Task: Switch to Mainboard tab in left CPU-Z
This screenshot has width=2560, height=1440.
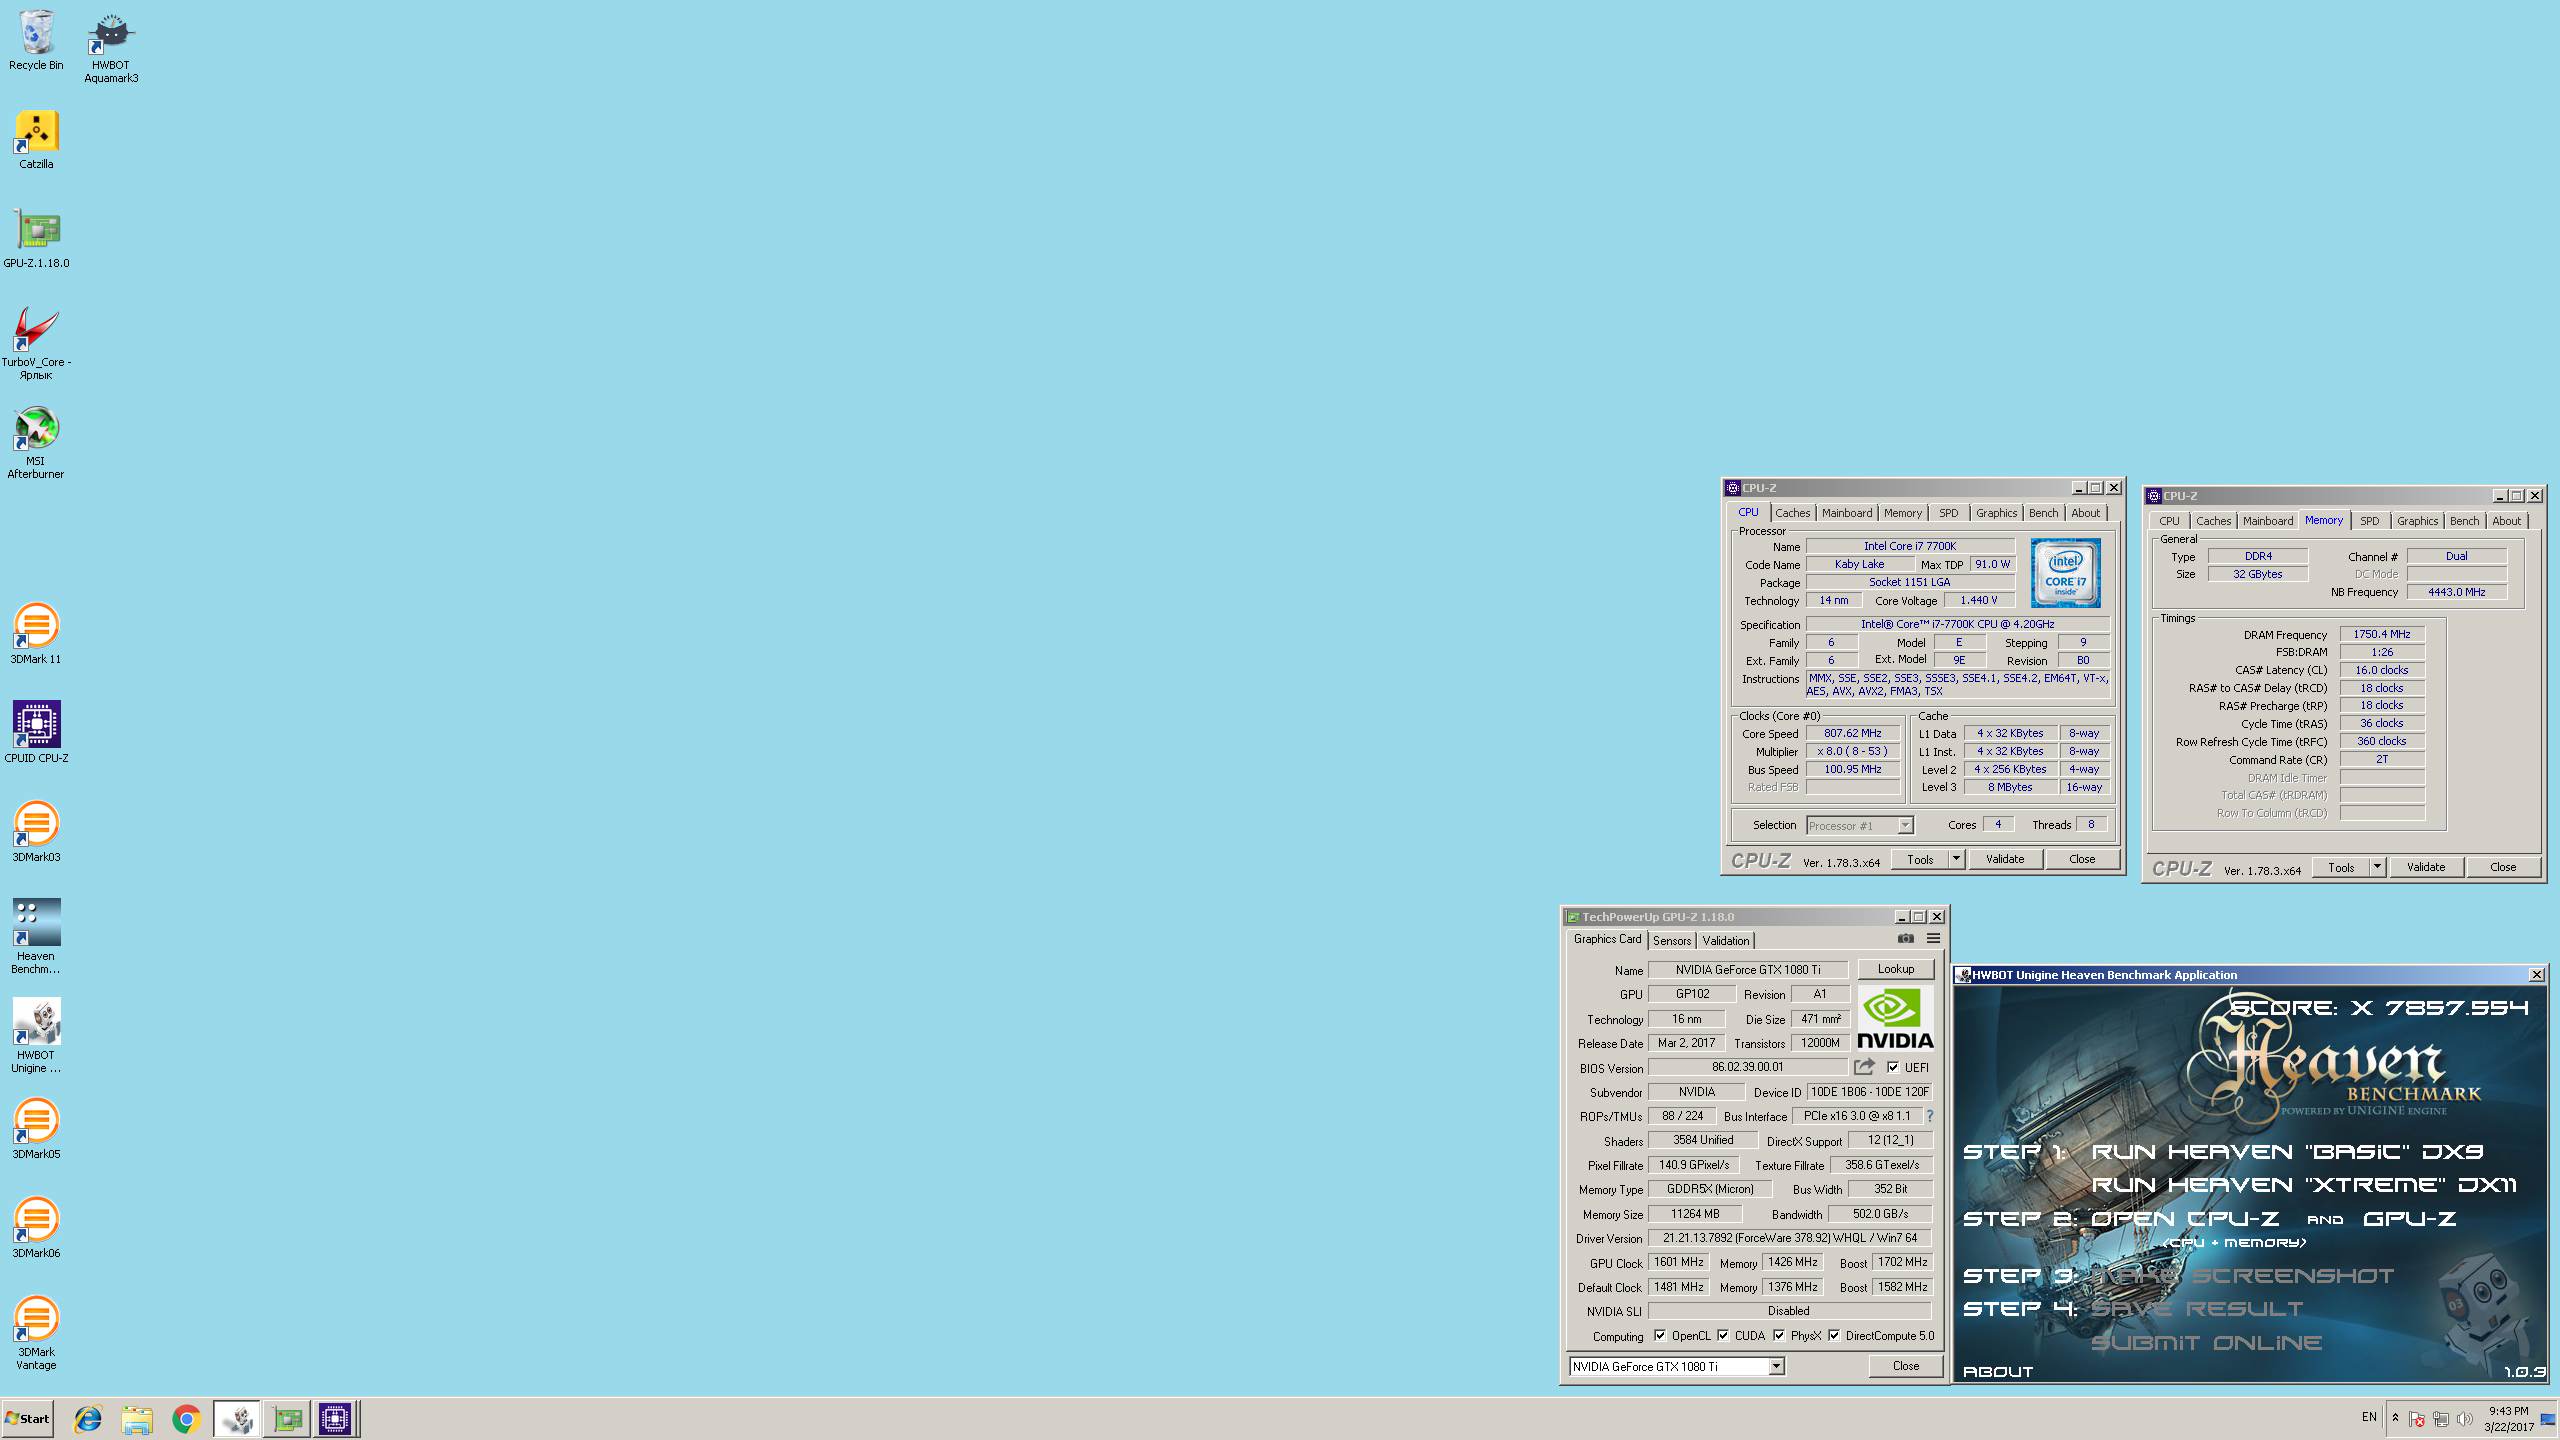Action: pos(1846,513)
